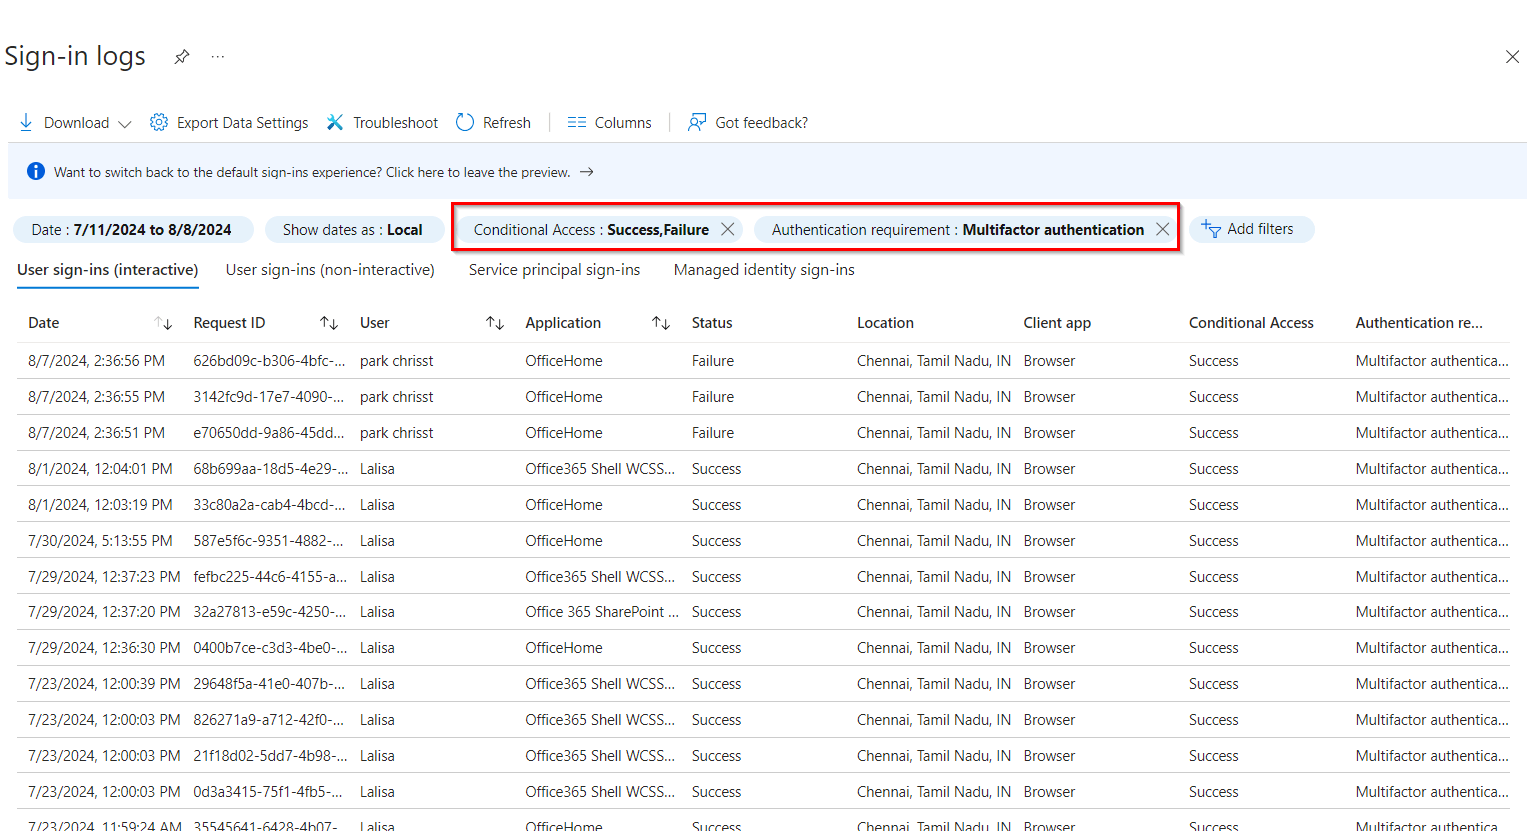Open the Columns list icon
This screenshot has width=1527, height=831.
click(x=577, y=122)
